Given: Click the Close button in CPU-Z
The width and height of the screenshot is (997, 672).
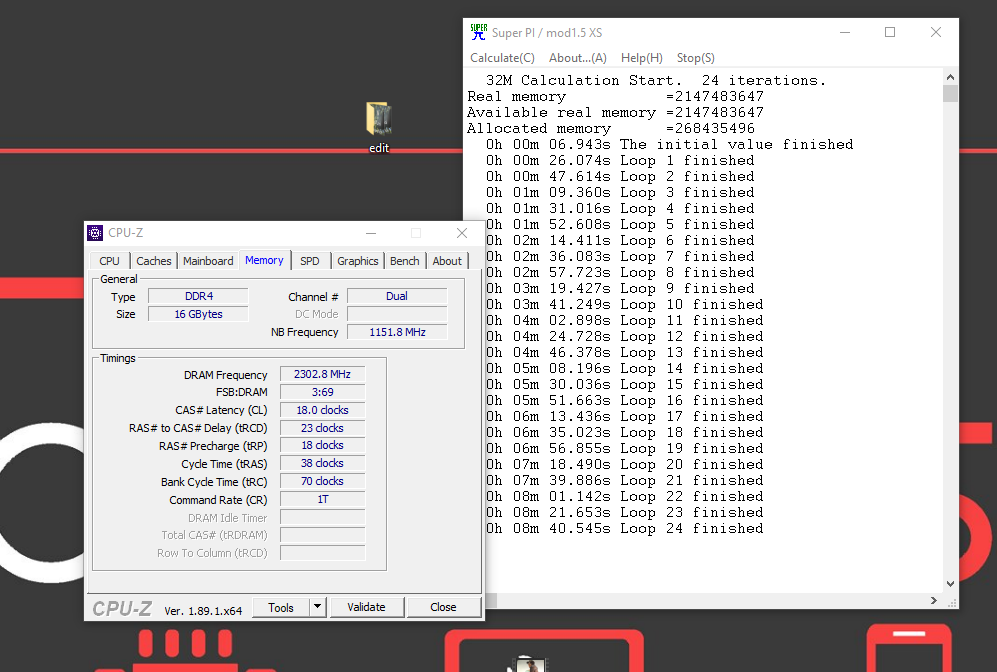Looking at the screenshot, I should click(443, 607).
